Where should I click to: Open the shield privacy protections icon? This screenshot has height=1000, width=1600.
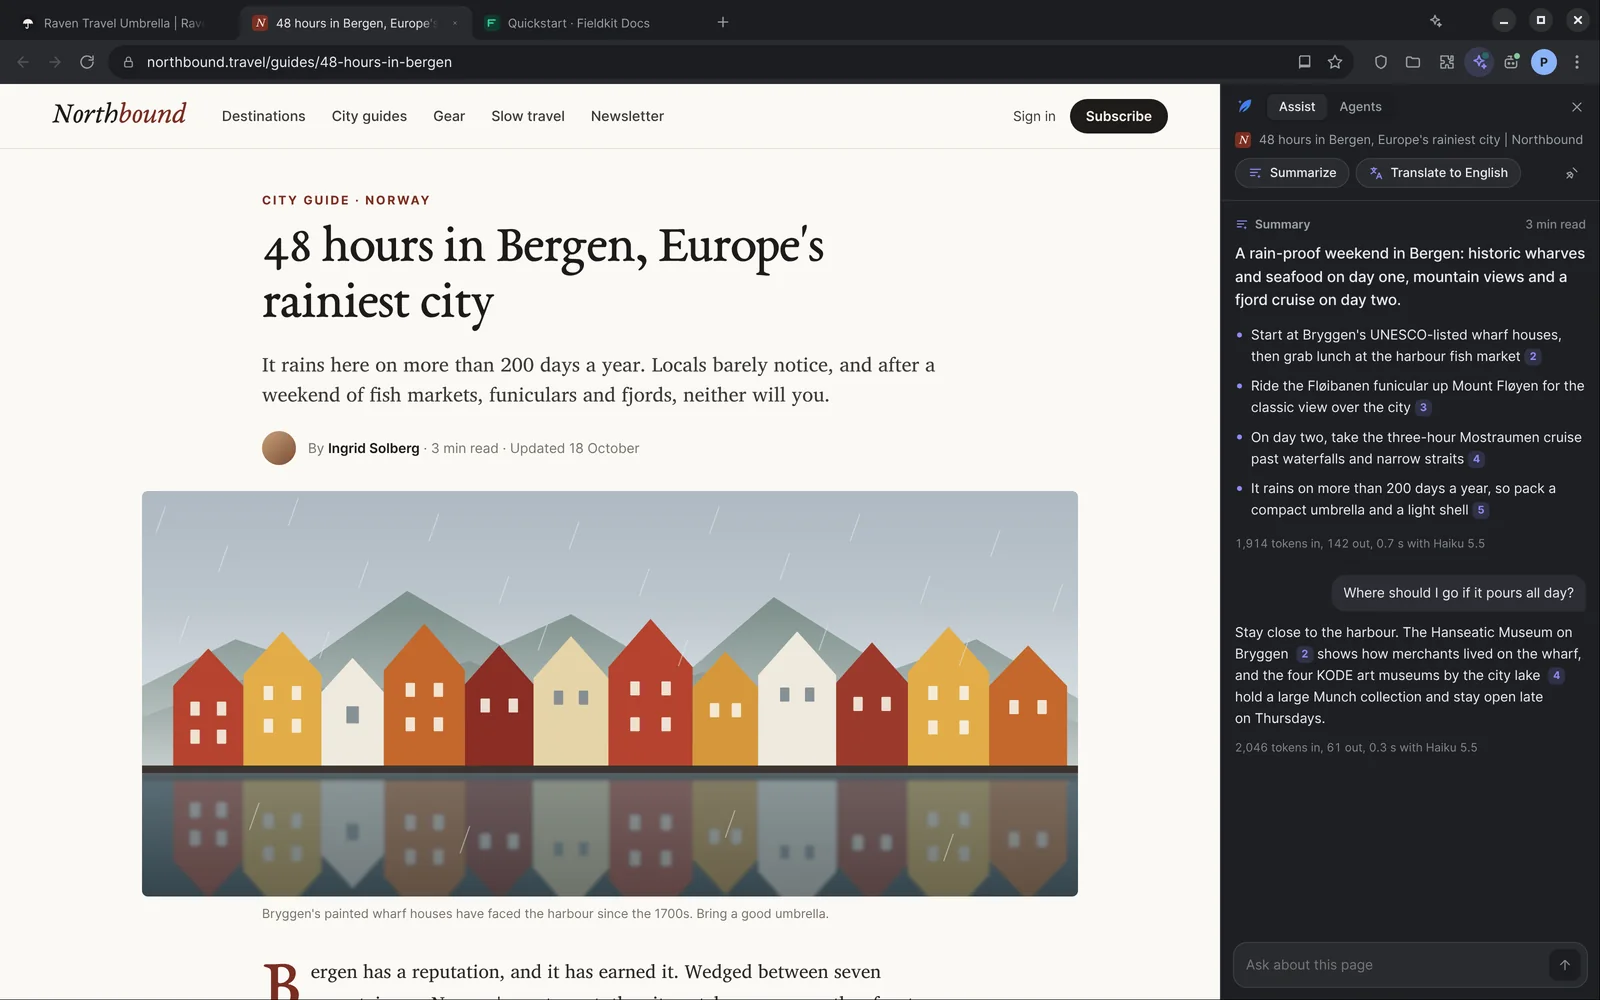click(x=1381, y=62)
